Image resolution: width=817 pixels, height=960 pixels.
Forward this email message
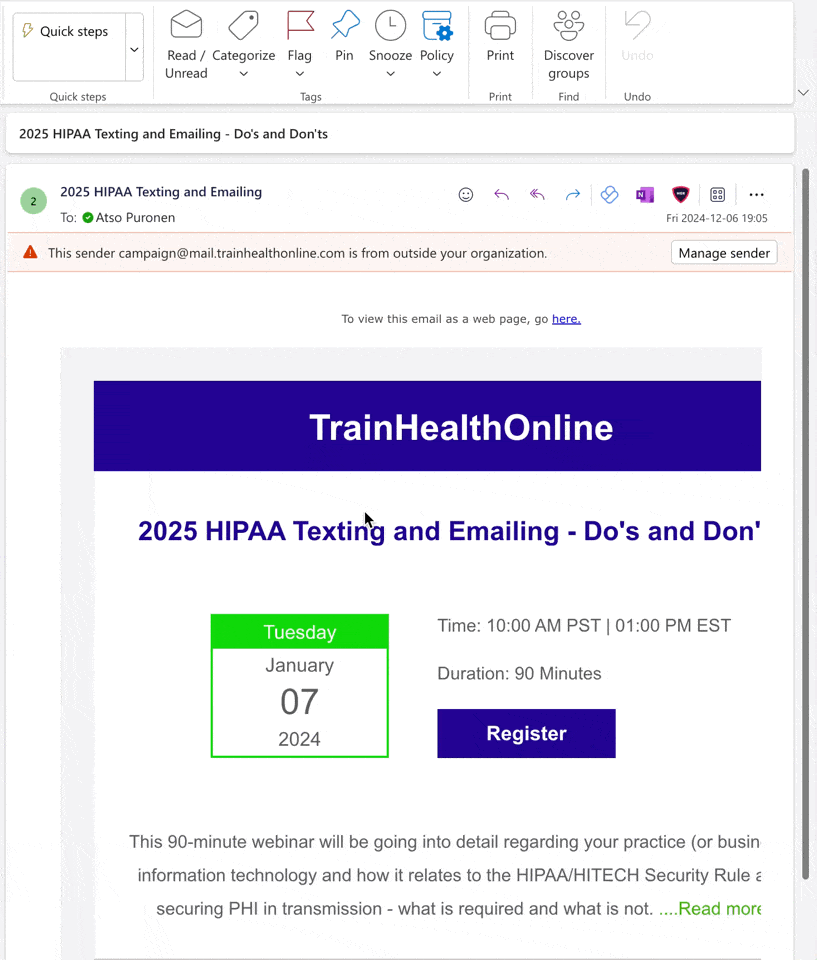pyautogui.click(x=573, y=195)
